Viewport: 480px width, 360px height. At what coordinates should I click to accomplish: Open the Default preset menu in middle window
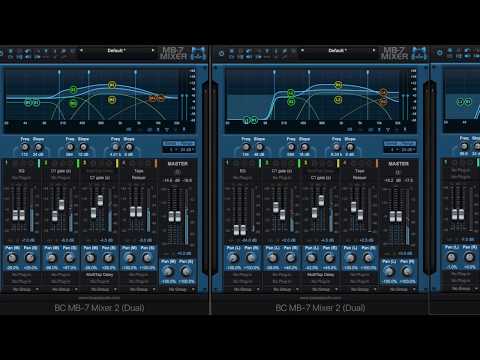[x=337, y=51]
